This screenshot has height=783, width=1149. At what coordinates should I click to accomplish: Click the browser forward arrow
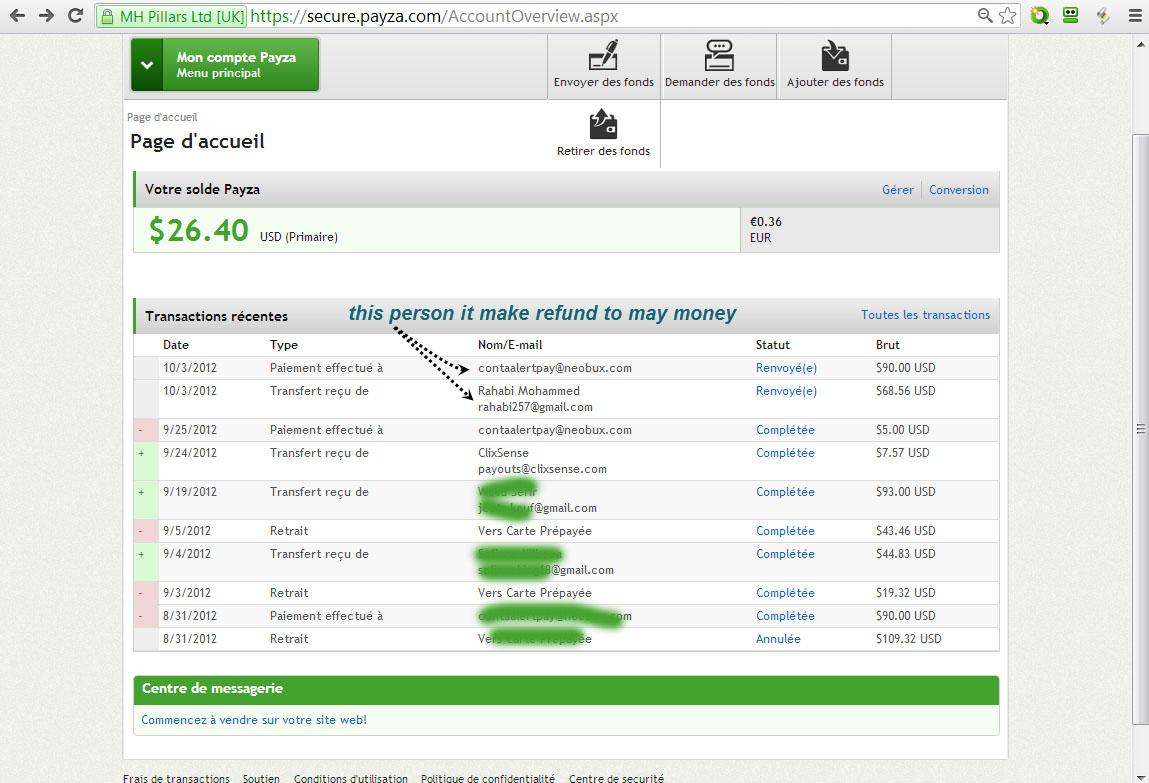pyautogui.click(x=46, y=15)
